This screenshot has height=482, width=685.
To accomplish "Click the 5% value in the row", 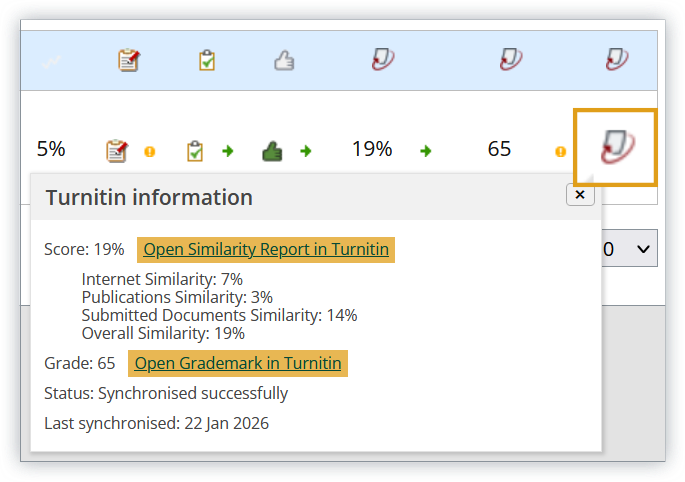I will coord(51,149).
